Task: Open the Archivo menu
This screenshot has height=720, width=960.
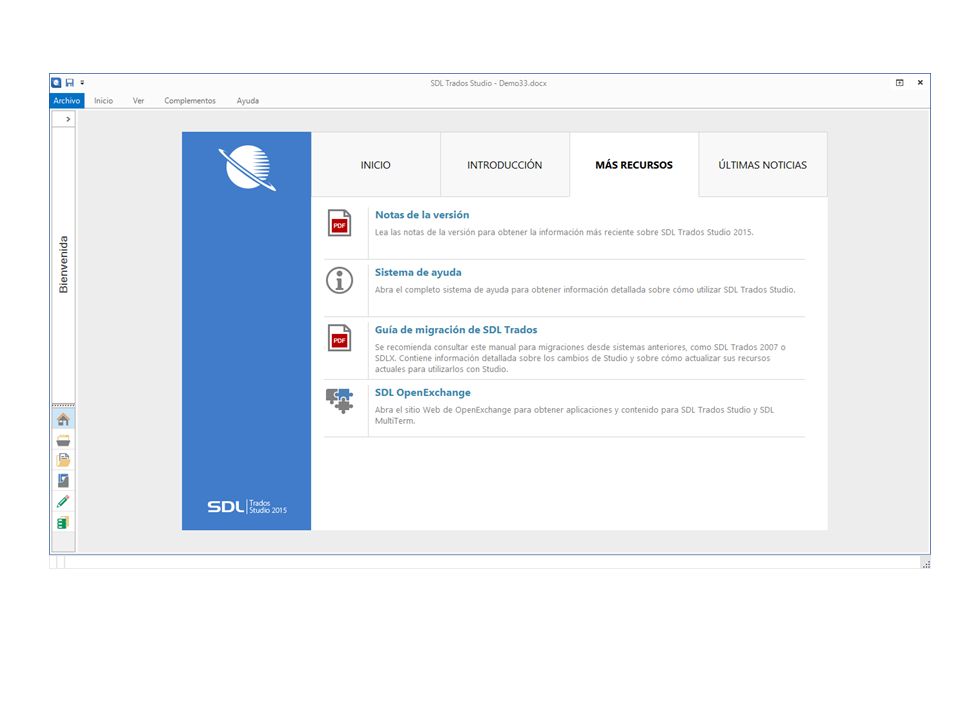Action: coord(67,100)
